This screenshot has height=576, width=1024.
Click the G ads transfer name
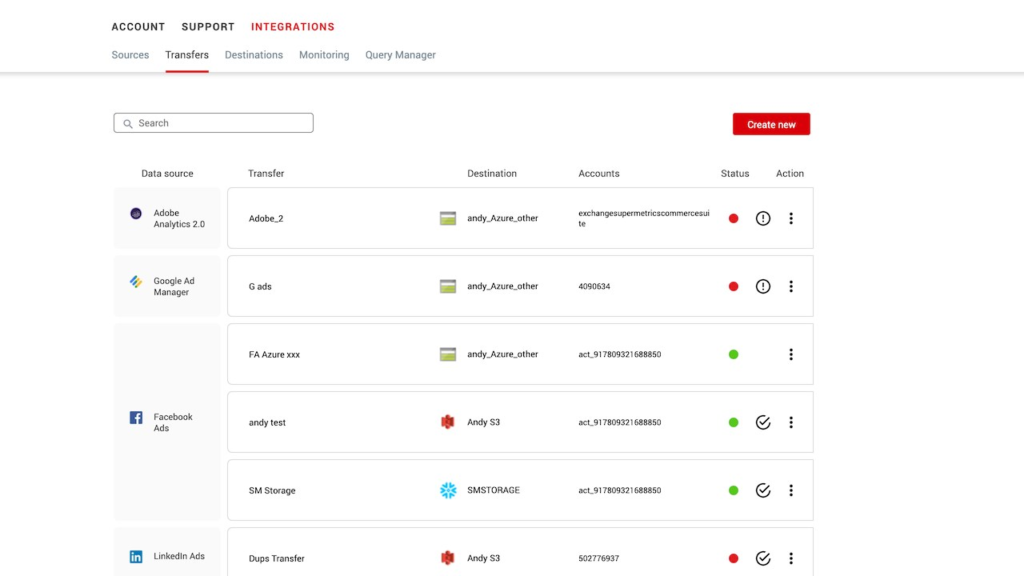coord(260,287)
